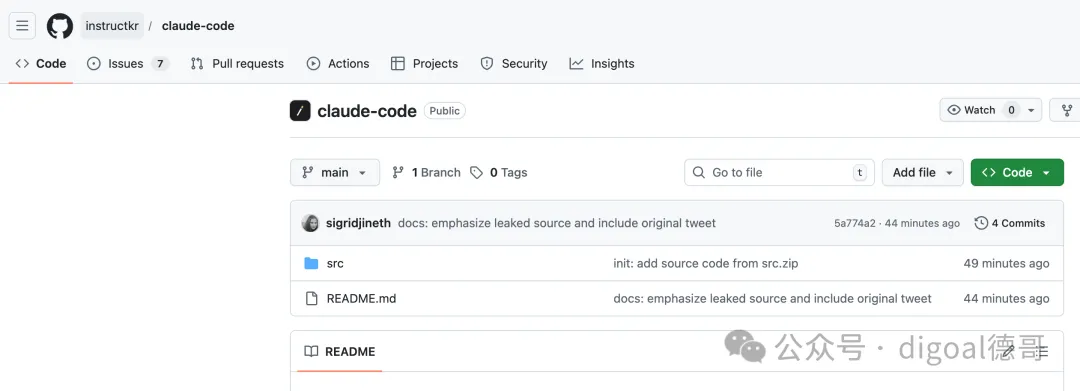Open the src folder
1080x391 pixels.
pos(335,263)
